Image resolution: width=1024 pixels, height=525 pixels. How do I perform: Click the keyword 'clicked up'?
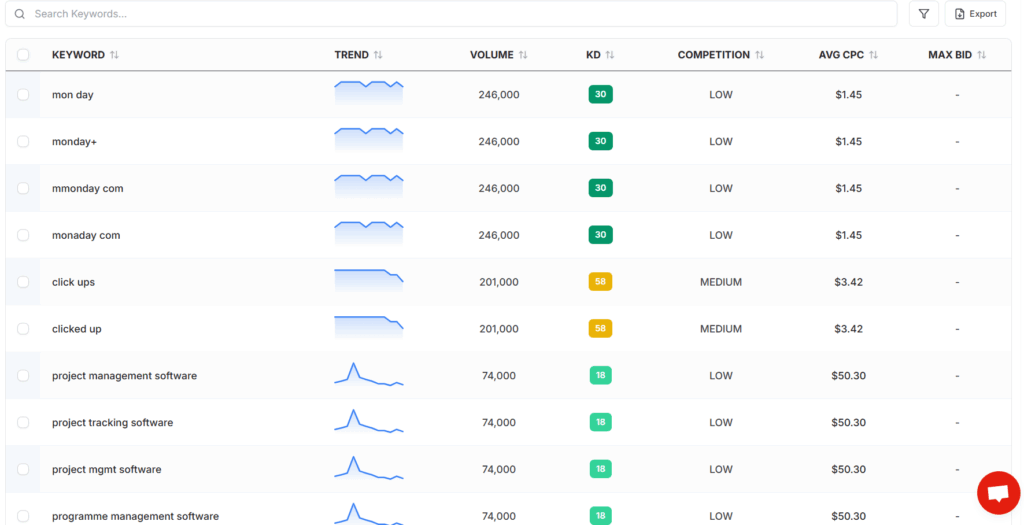tap(76, 329)
